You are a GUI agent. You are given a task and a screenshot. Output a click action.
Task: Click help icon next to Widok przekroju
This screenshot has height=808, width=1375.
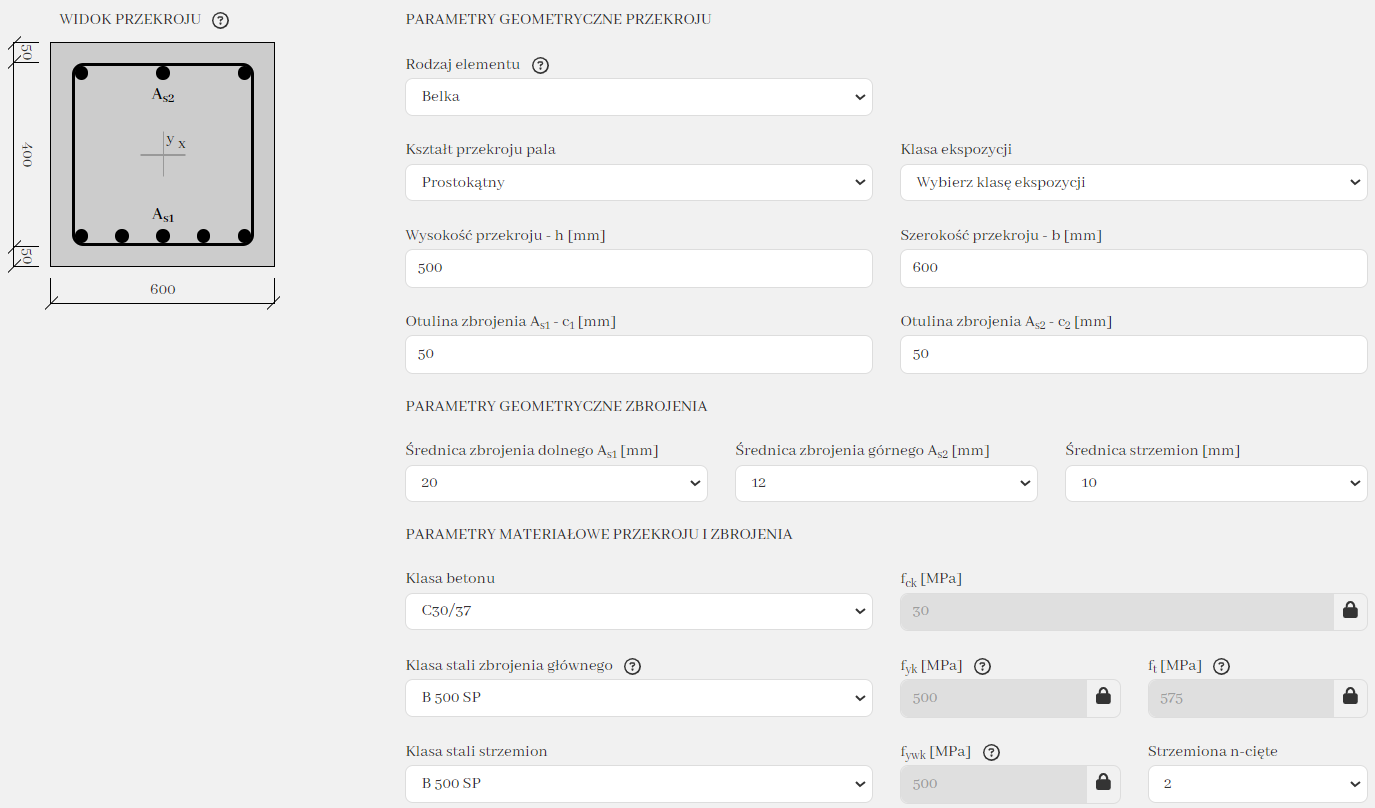coord(221,20)
